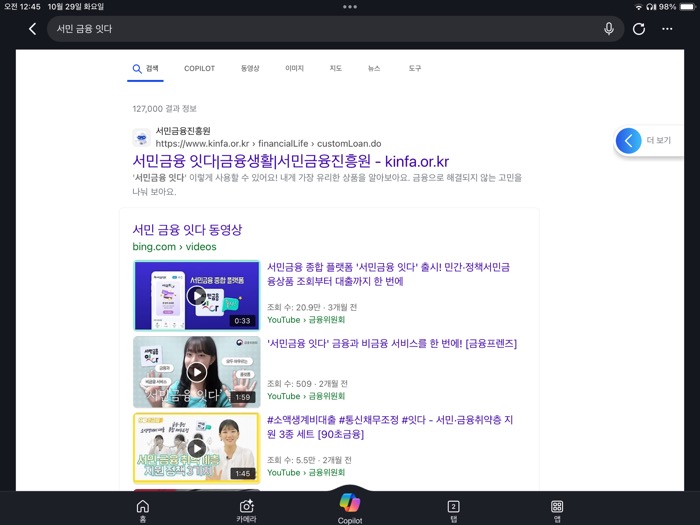Play the 1:59 금융프렌즈 video thumbnail
Screen dimensions: 700x525
pyautogui.click(x=196, y=372)
